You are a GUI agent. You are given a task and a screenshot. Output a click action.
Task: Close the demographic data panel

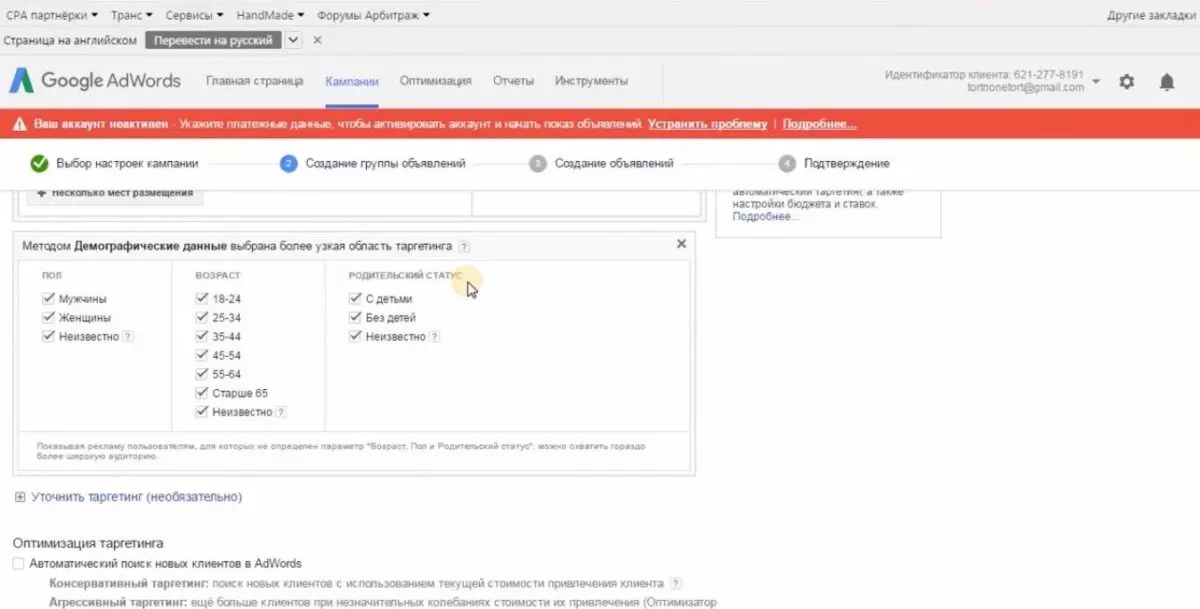[682, 244]
